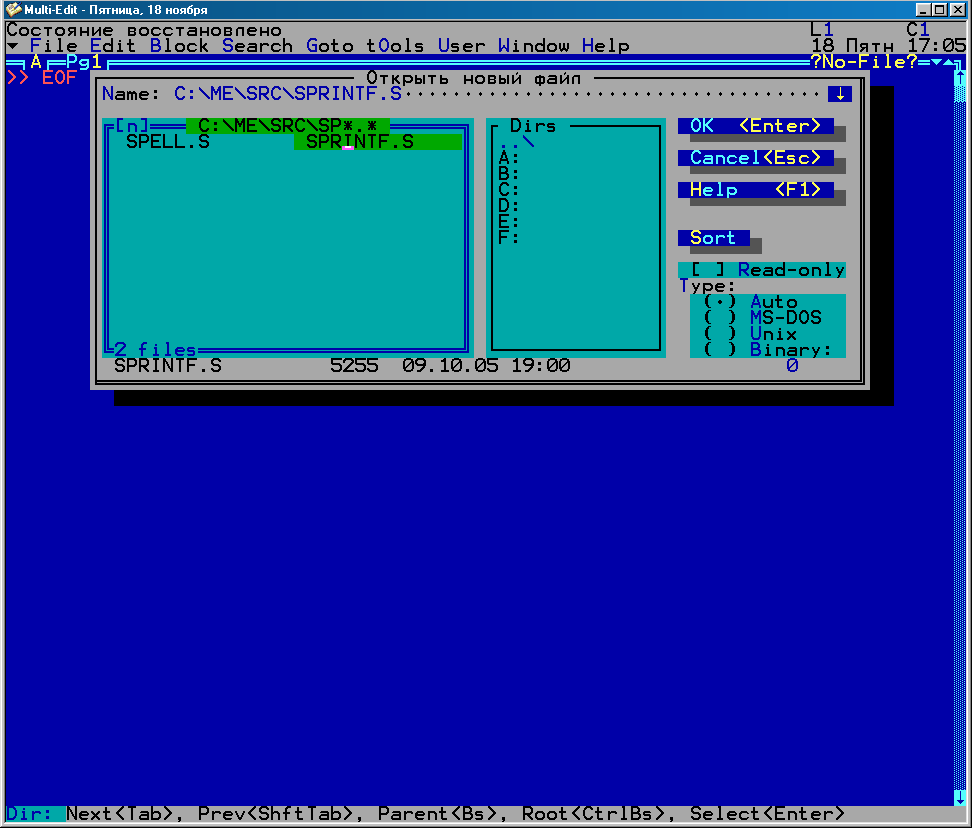Click the Sort button
The image size is (972, 828).
(713, 238)
